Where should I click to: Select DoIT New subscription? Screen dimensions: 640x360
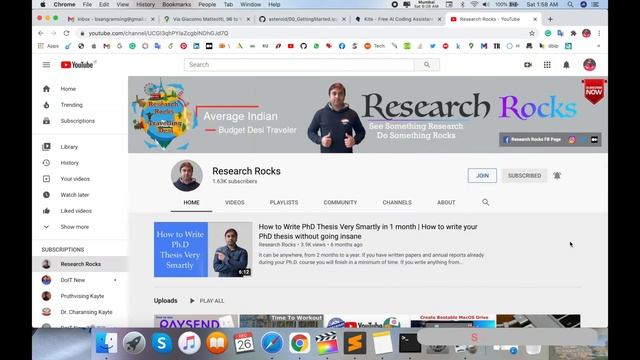[x=80, y=280]
